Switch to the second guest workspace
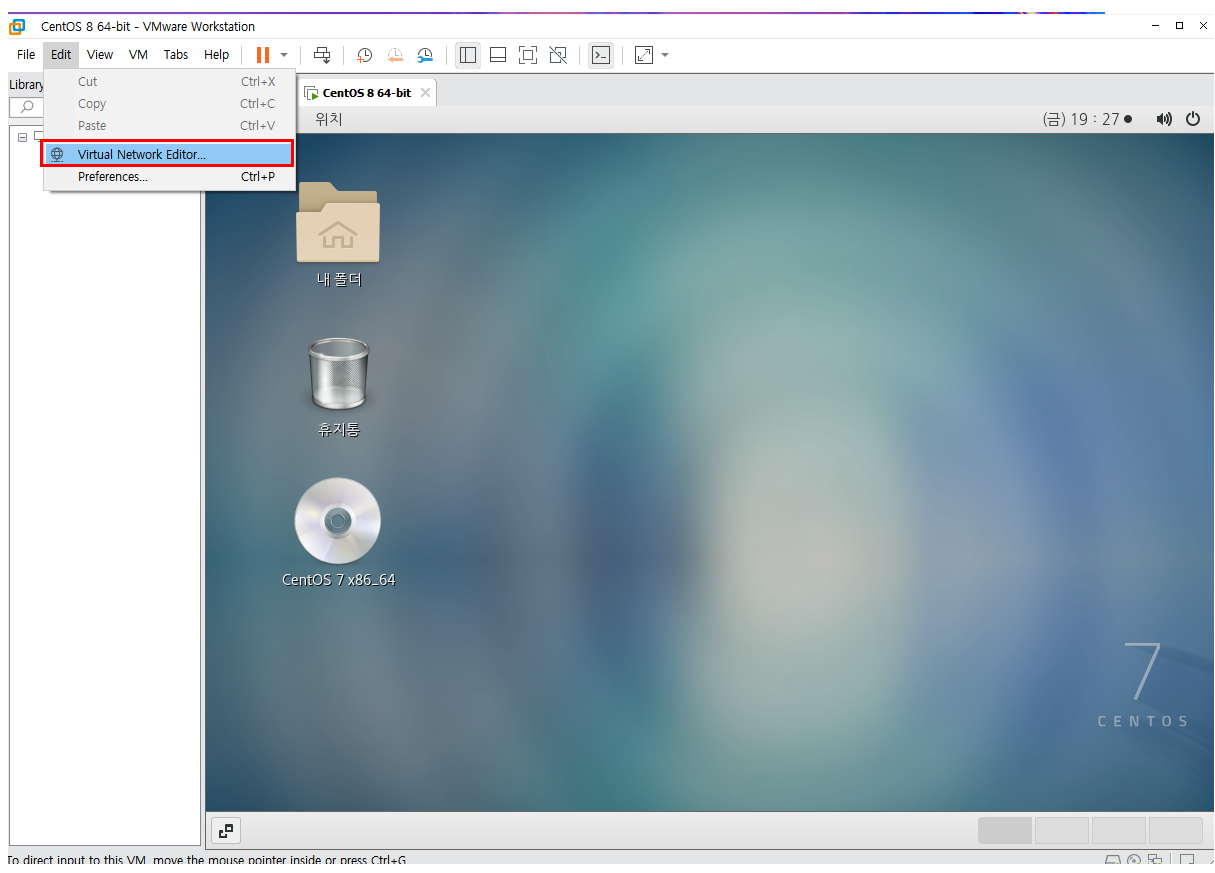This screenshot has height=873, width=1215. click(x=1061, y=831)
